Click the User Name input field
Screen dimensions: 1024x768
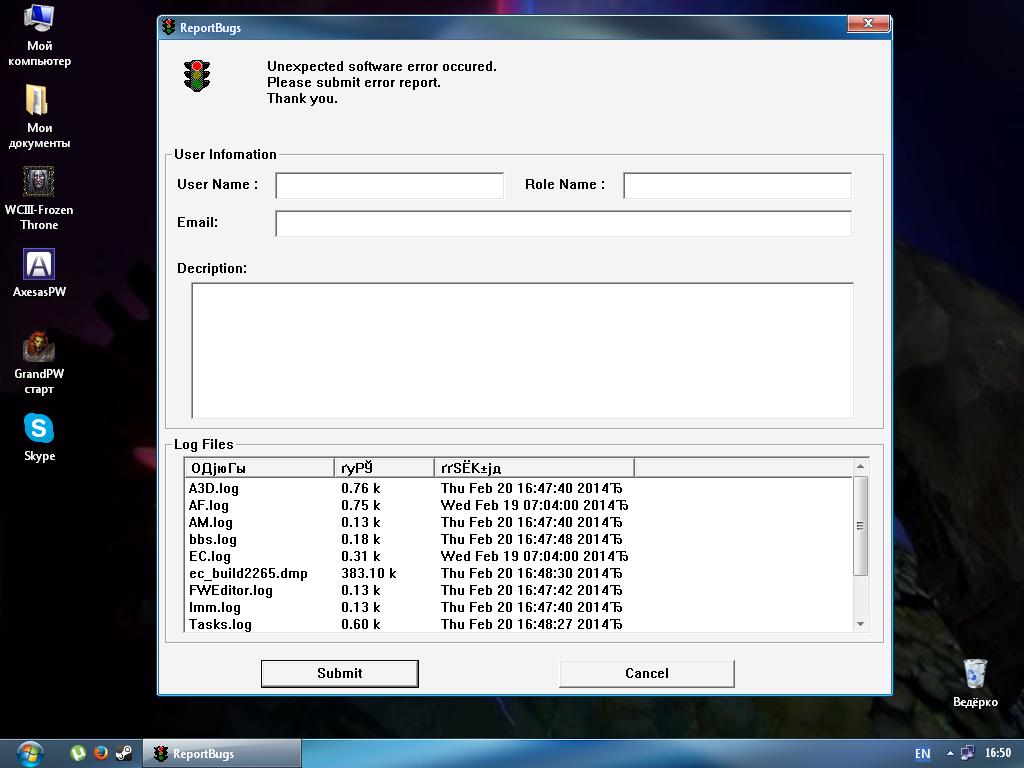pos(389,185)
